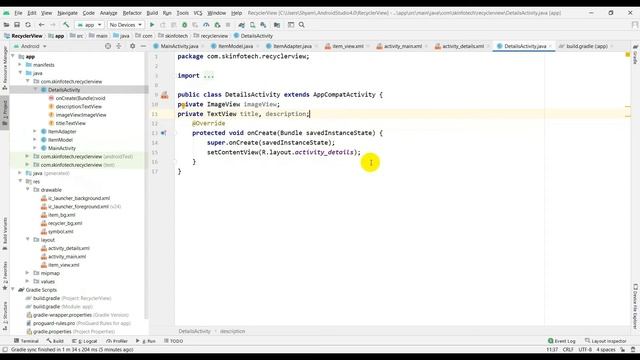Click the override gutter icon by onCreate
Viewport: 640px width, 360px height.
point(164,133)
